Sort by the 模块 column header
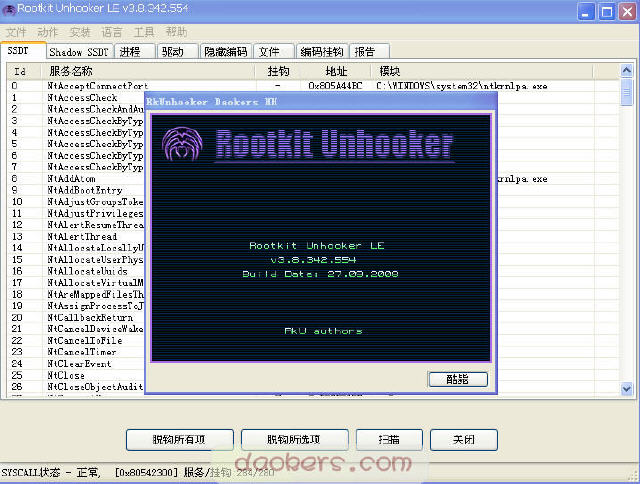 pyautogui.click(x=482, y=71)
